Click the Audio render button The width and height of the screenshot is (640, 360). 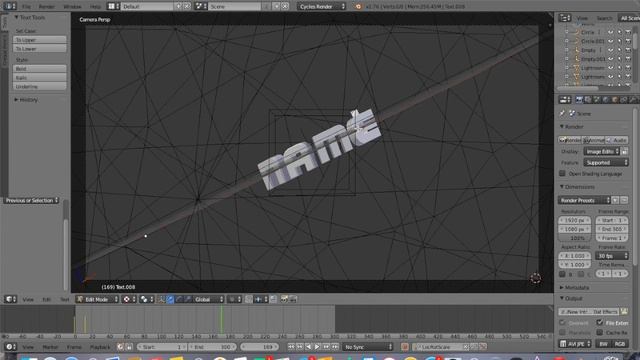(617, 140)
